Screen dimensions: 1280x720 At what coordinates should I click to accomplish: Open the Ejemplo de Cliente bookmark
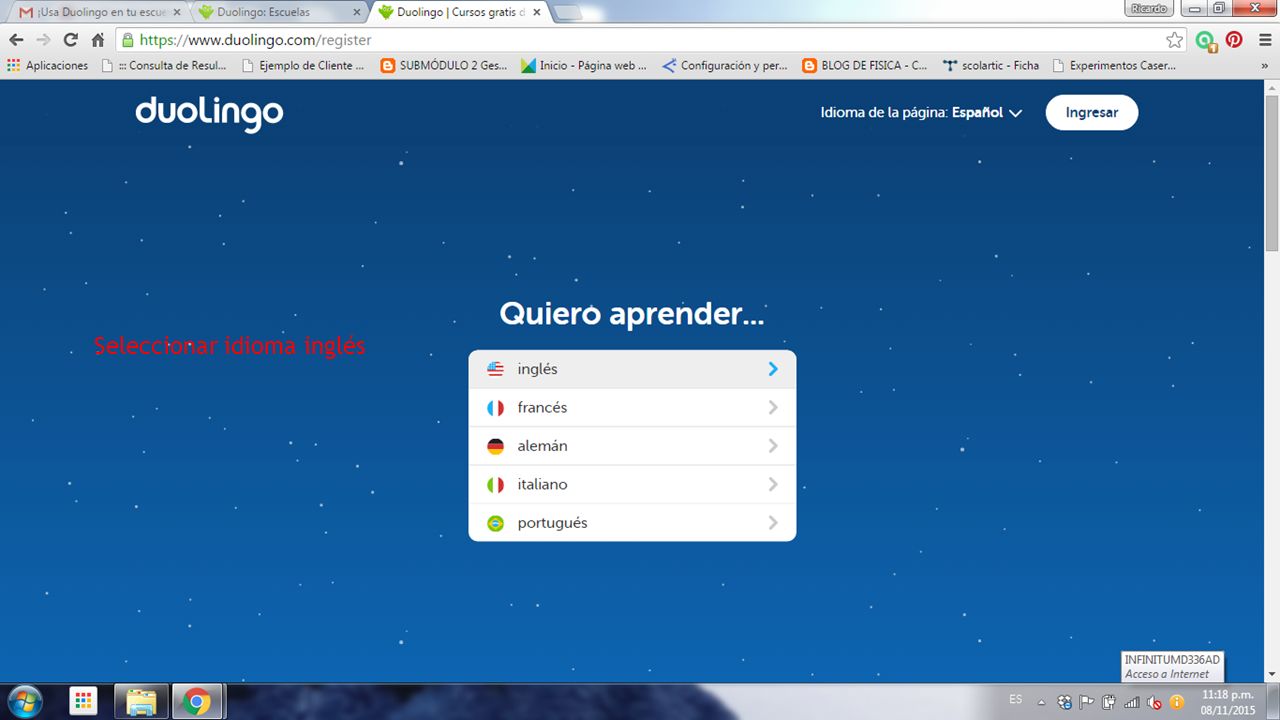303,65
